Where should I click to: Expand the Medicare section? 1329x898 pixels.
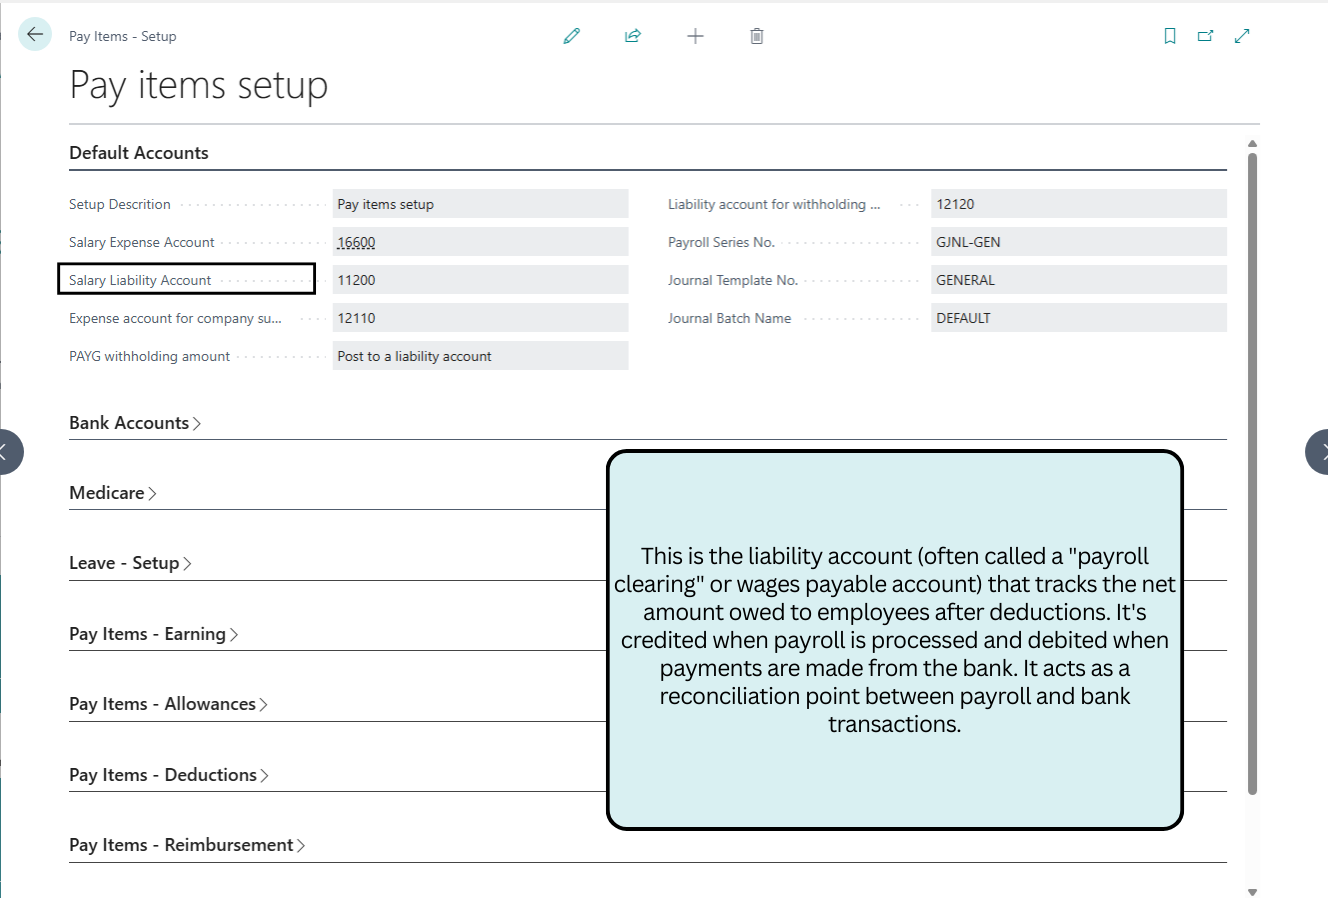112,493
